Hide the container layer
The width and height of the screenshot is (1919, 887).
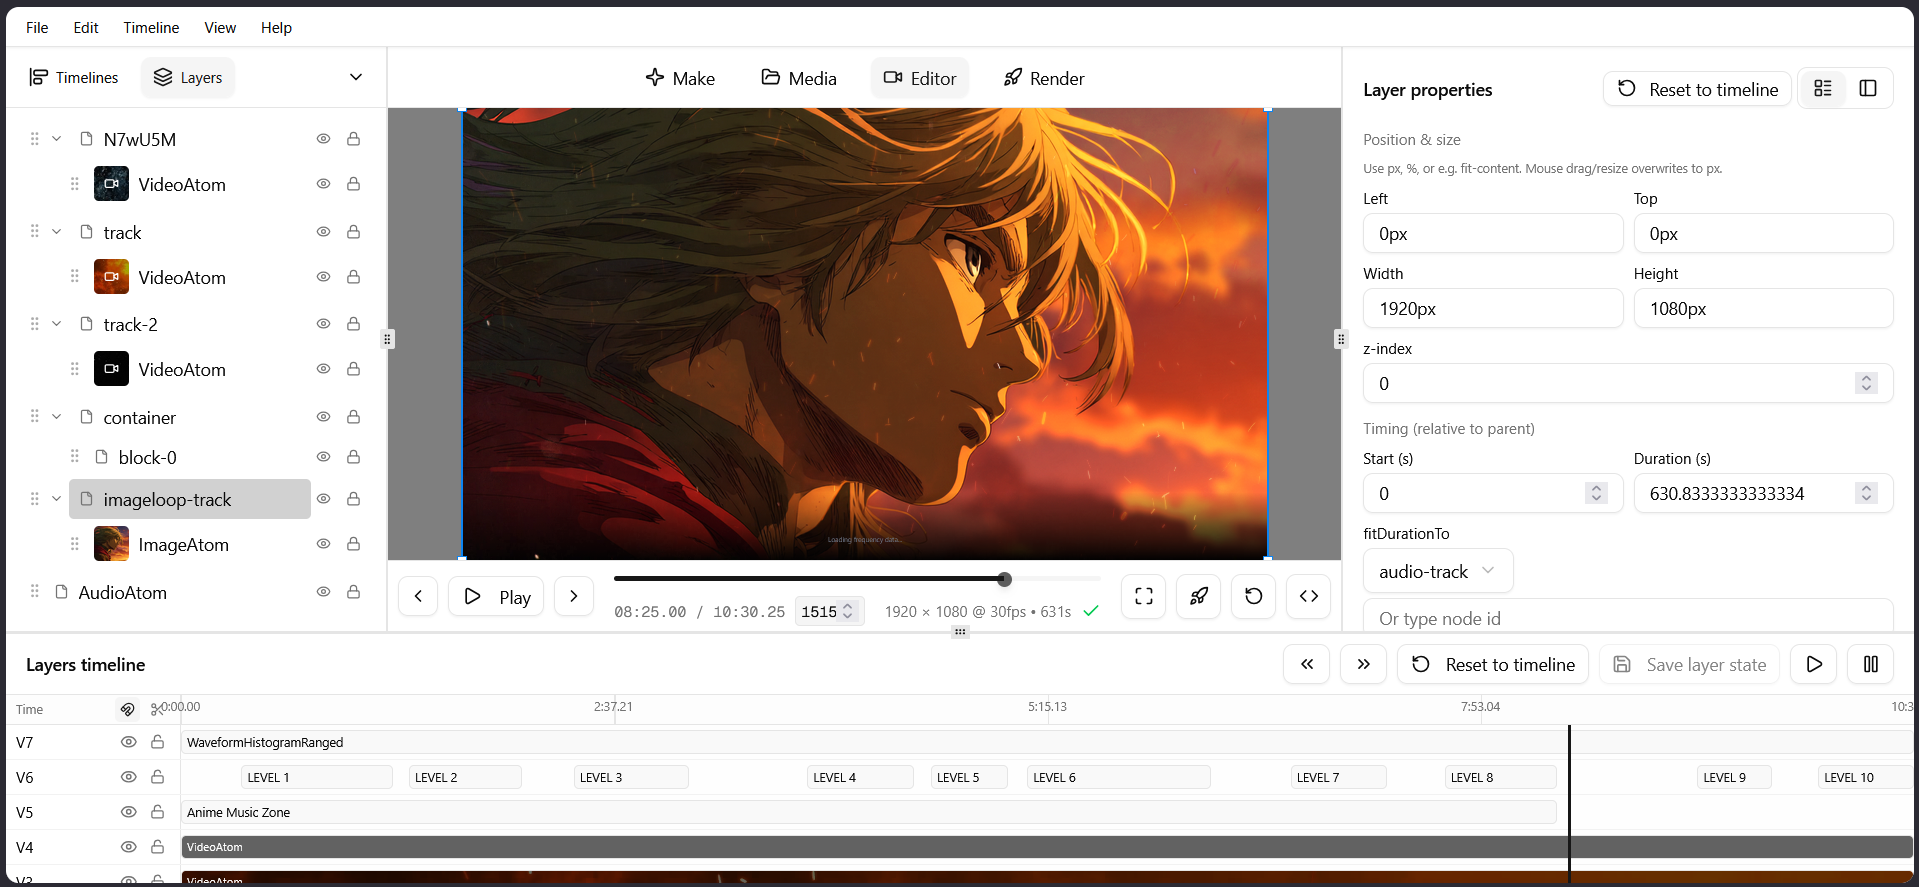point(323,417)
